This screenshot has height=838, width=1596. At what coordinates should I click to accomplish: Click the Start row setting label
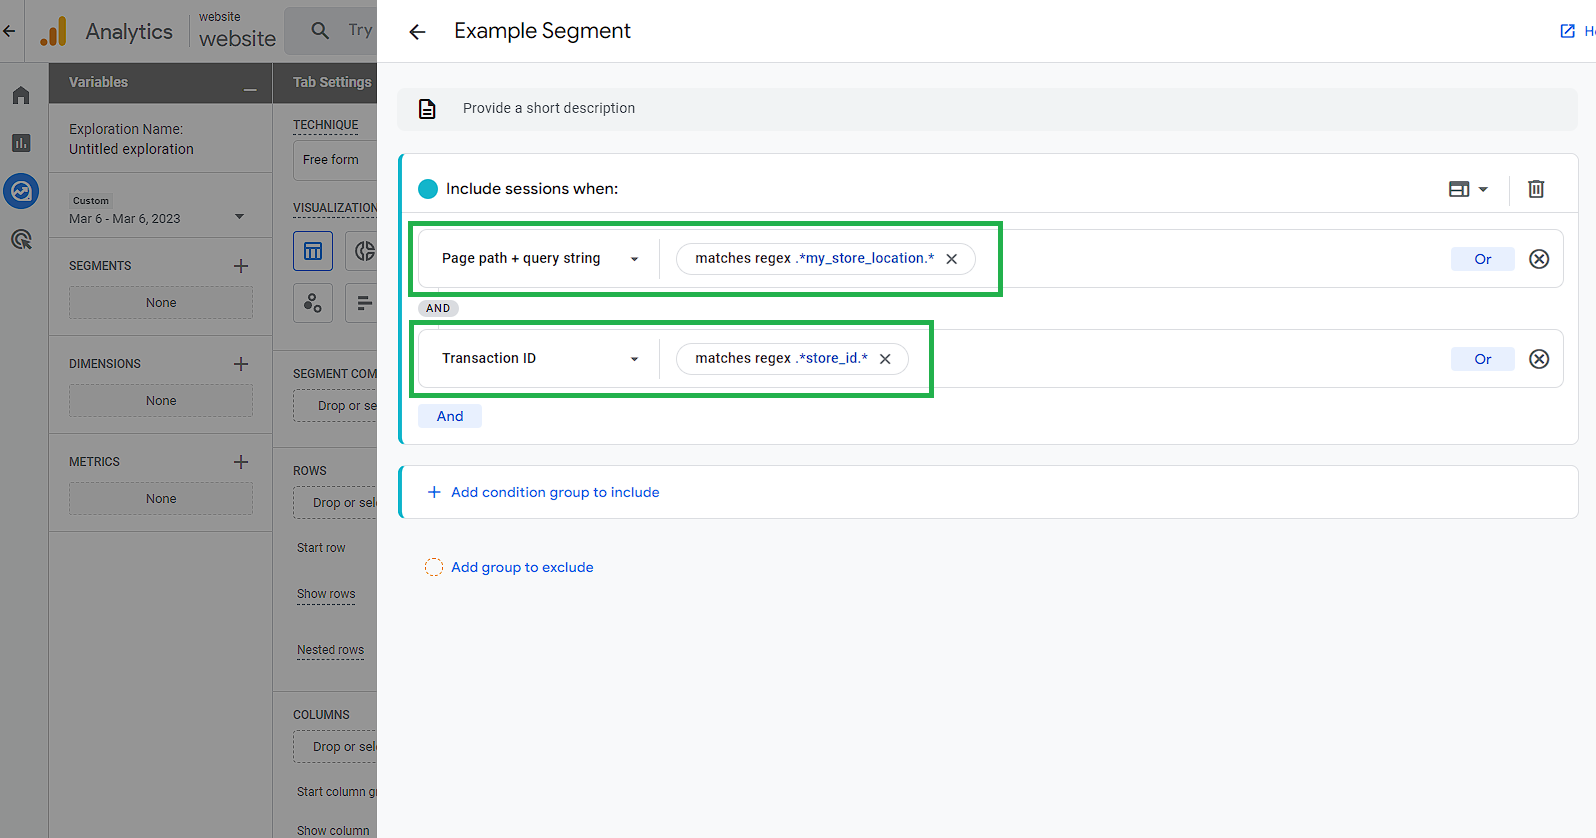pos(321,548)
